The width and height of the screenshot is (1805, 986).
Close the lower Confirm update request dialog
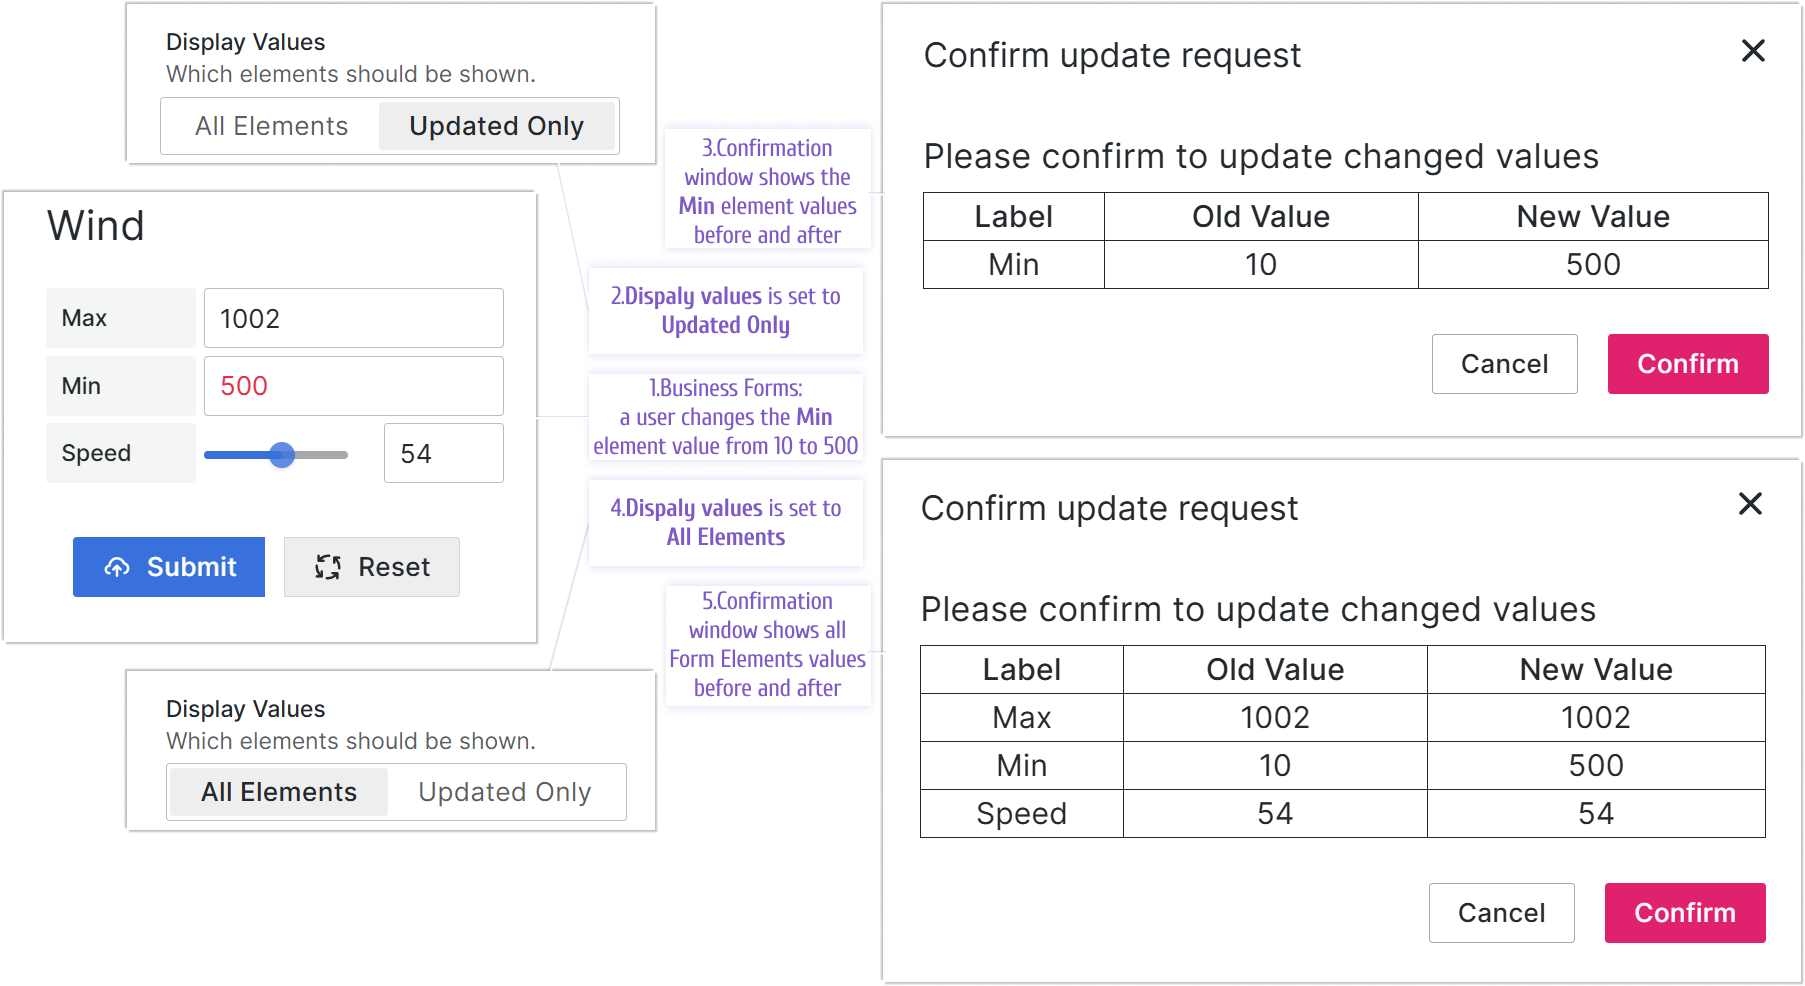pyautogui.click(x=1750, y=504)
